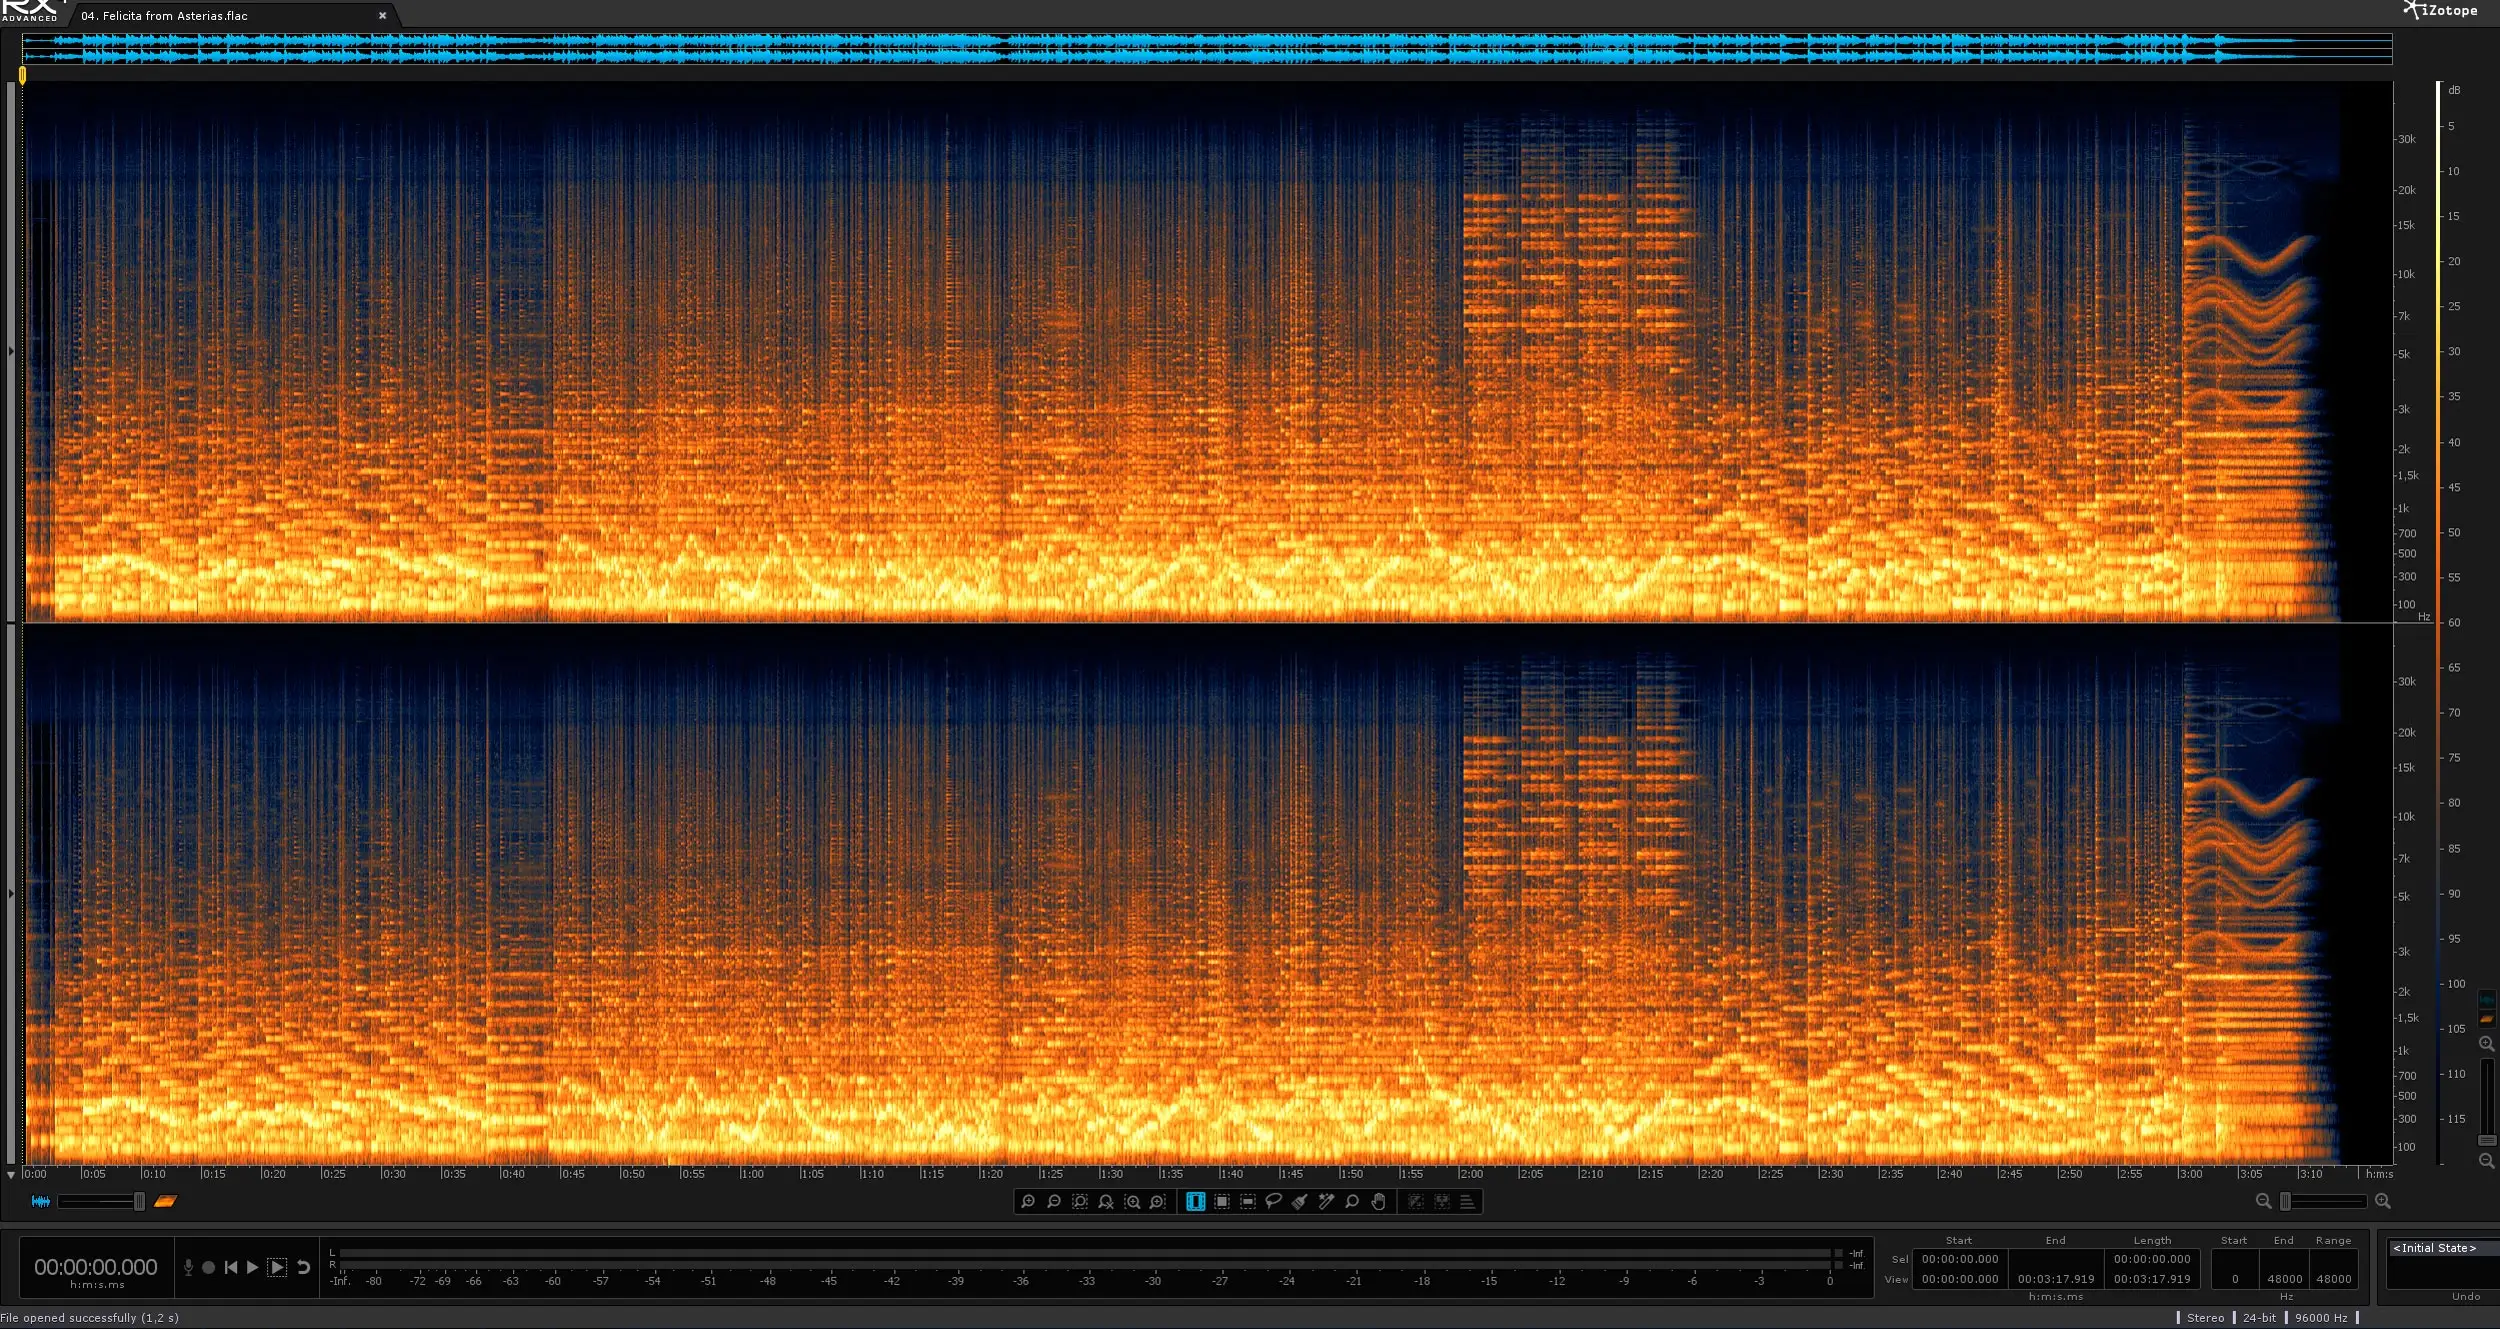Viewport: 2500px width, 1329px height.
Task: Click the zoom selection in icon
Action: pyautogui.click(x=1132, y=1202)
